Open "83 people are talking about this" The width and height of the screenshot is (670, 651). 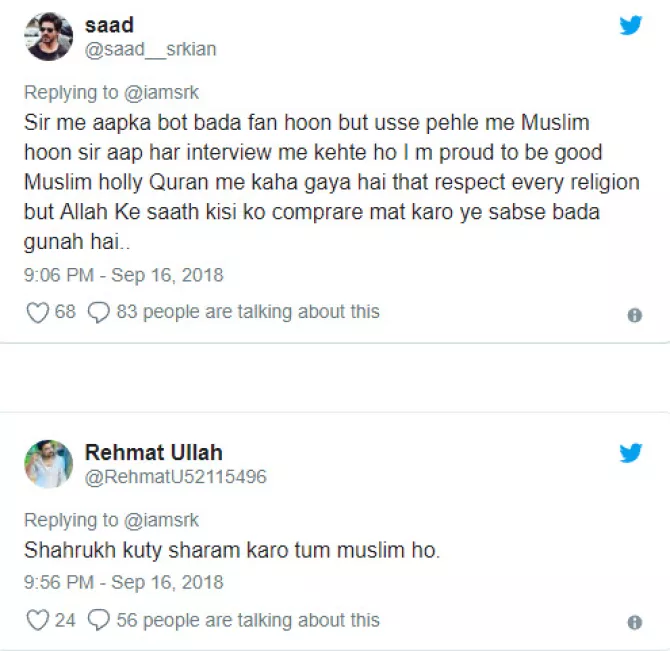click(x=248, y=312)
